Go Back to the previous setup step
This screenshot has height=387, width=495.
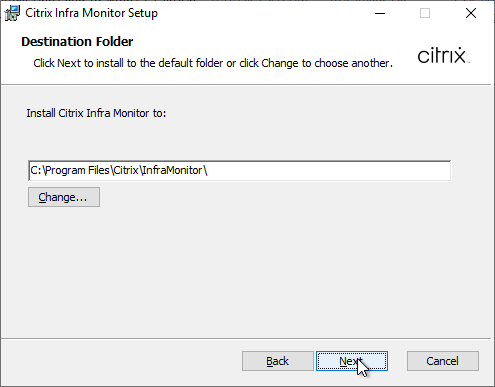click(x=278, y=361)
